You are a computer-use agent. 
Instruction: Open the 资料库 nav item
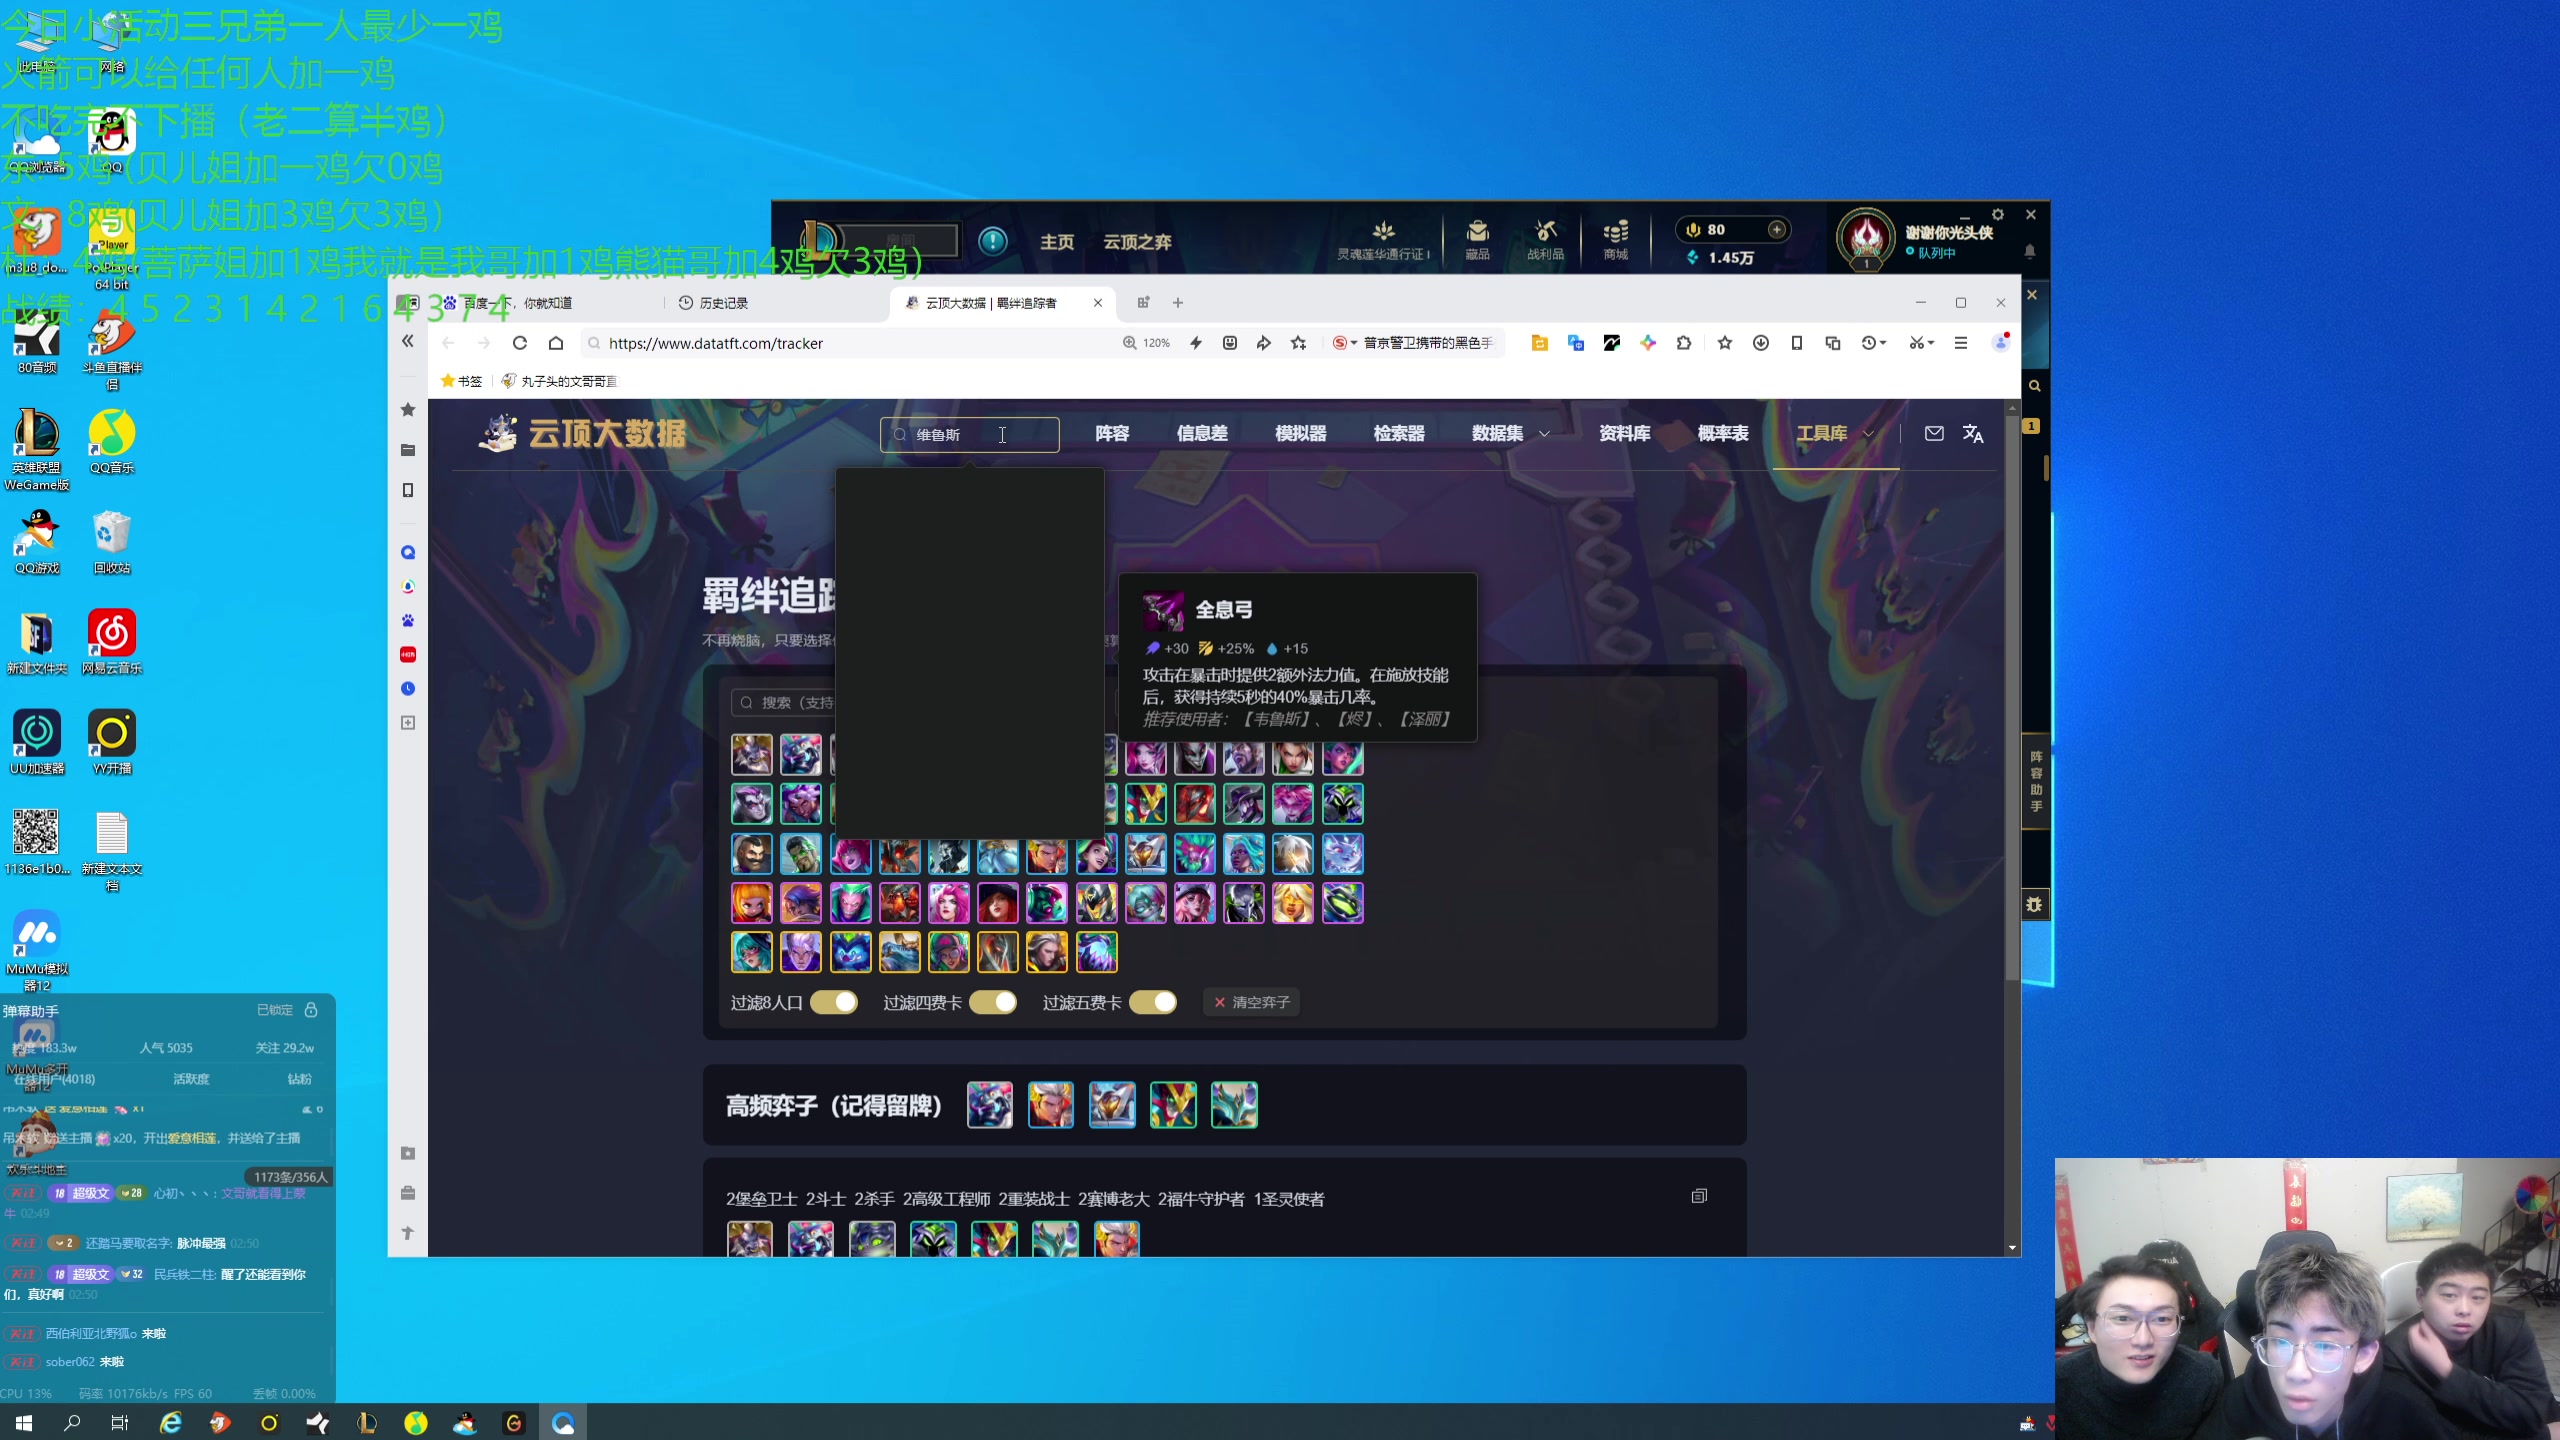1624,433
